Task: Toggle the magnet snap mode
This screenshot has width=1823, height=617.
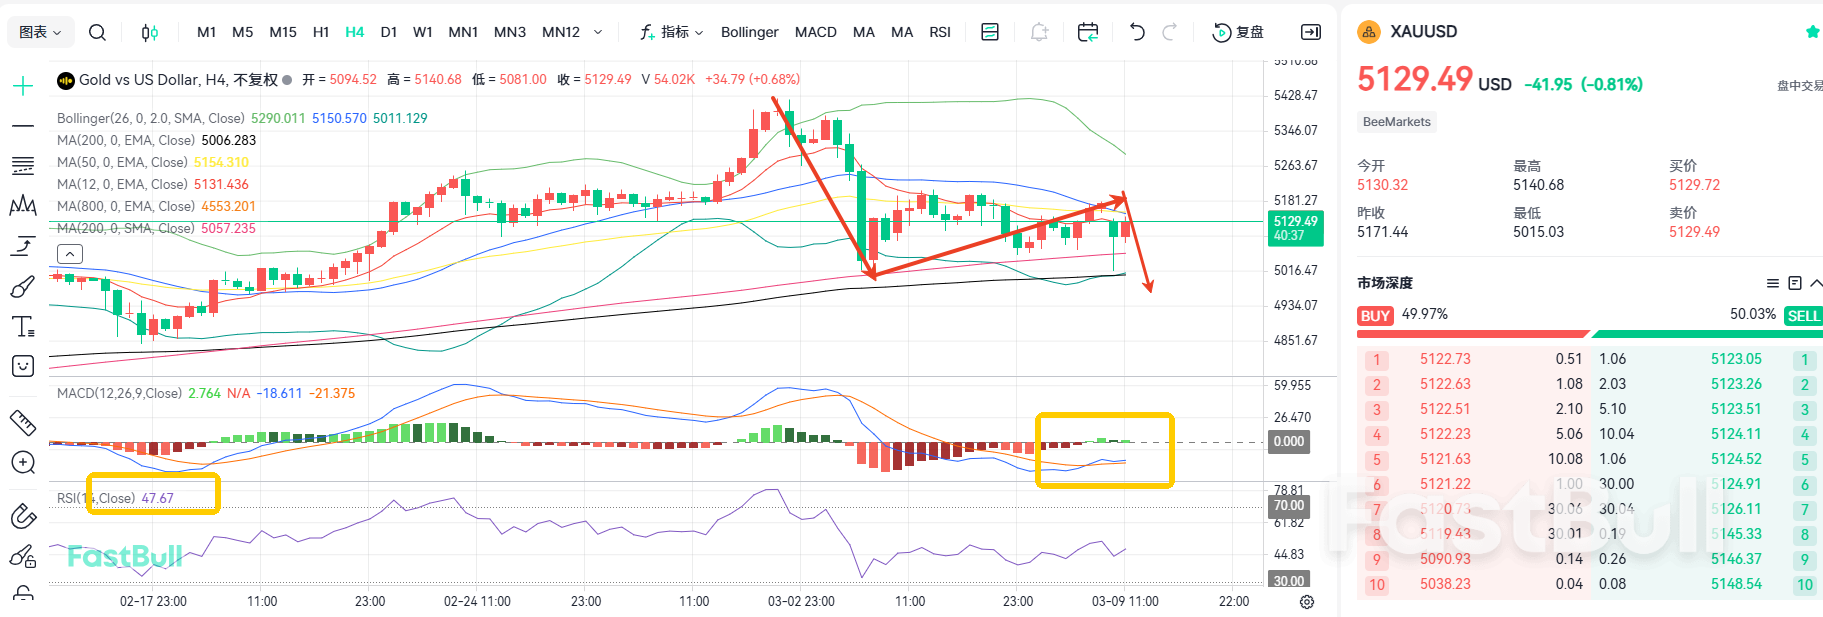Action: (x=22, y=516)
